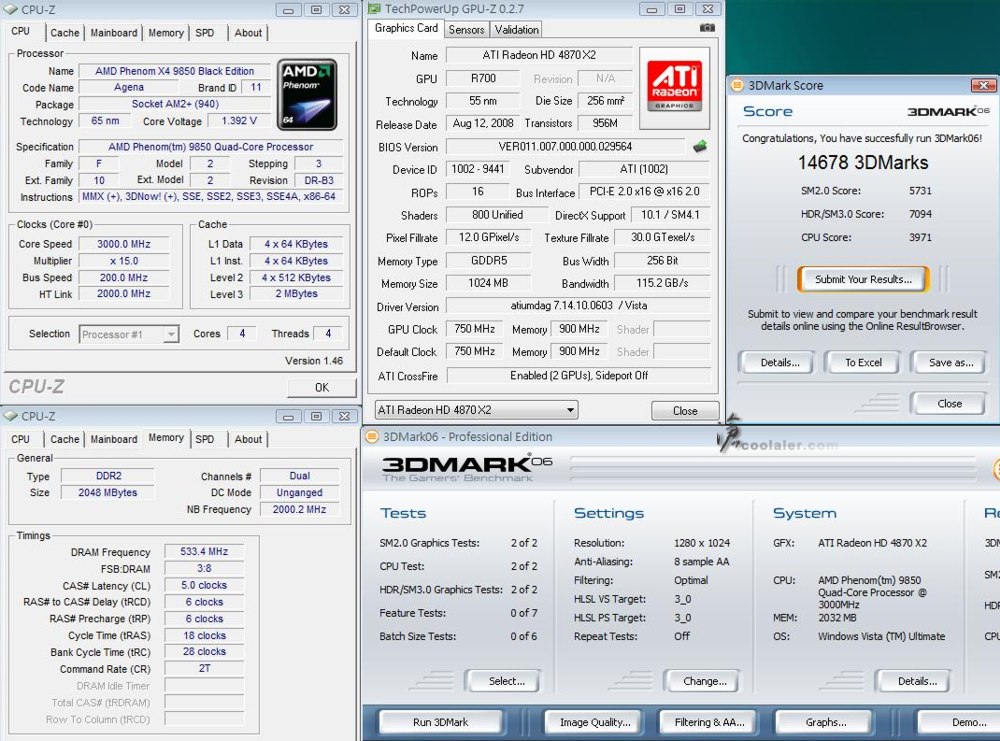Open the Filtering & AA options
The width and height of the screenshot is (1000, 741).
pyautogui.click(x=709, y=723)
